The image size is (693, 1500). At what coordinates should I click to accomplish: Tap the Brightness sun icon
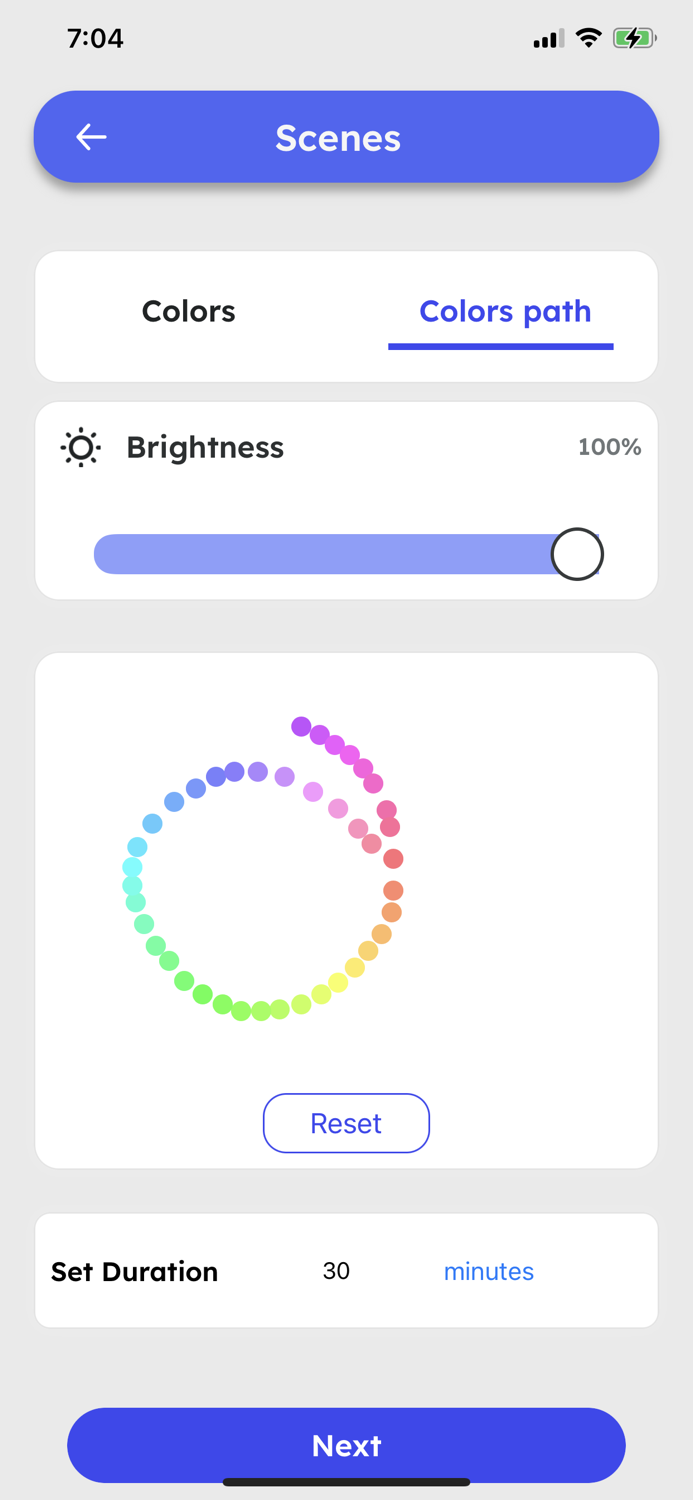(x=81, y=447)
